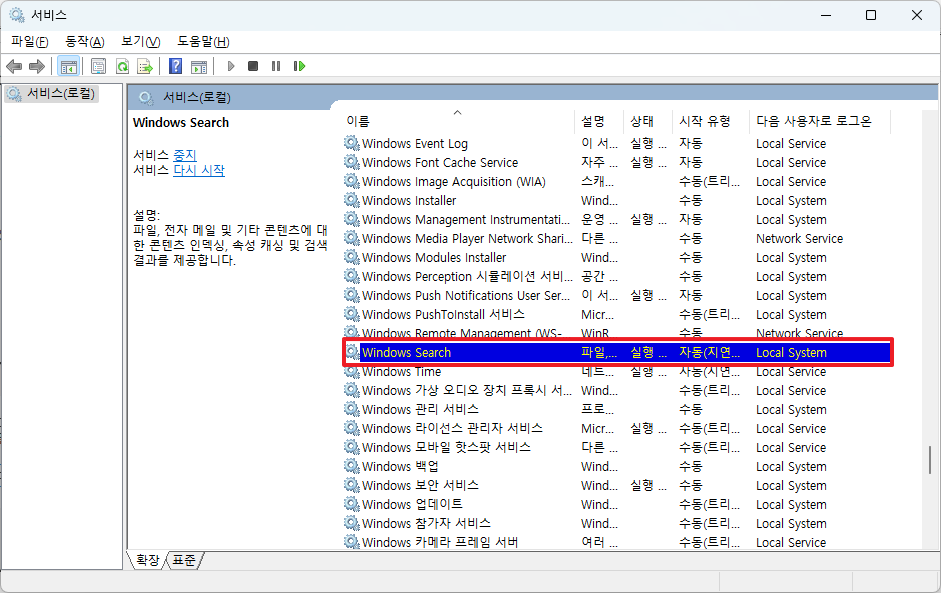Select Windows 카메라 프레임 서버 name
Screen dimensions: 941x593
(x=440, y=543)
